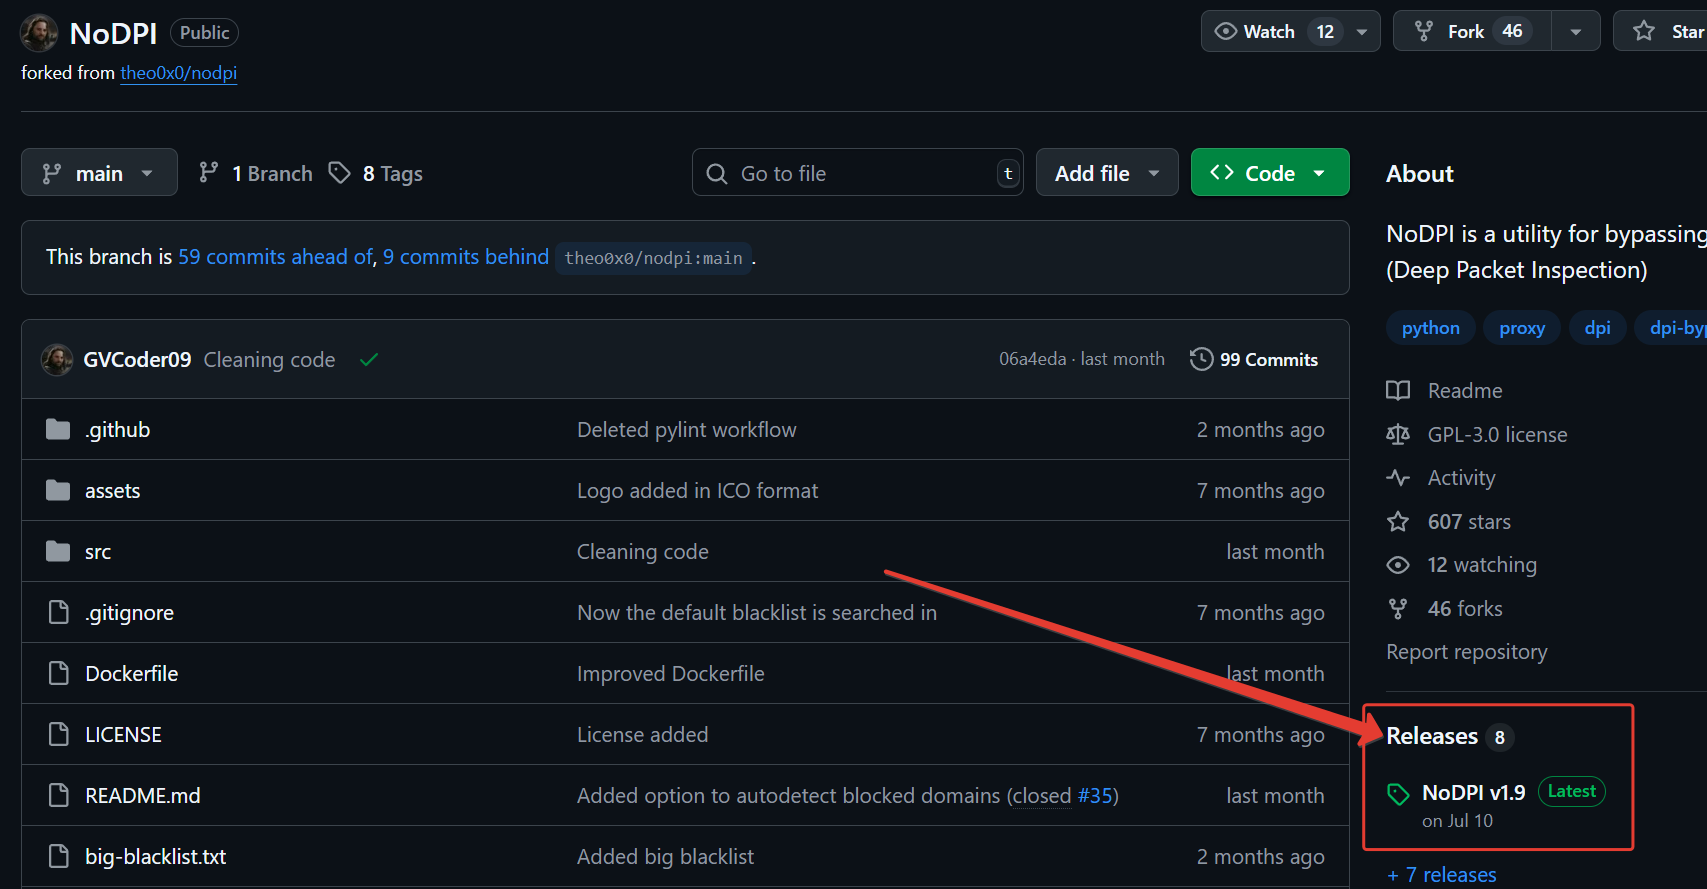Click the assets folder icon
This screenshot has height=889, width=1707.
58,491
